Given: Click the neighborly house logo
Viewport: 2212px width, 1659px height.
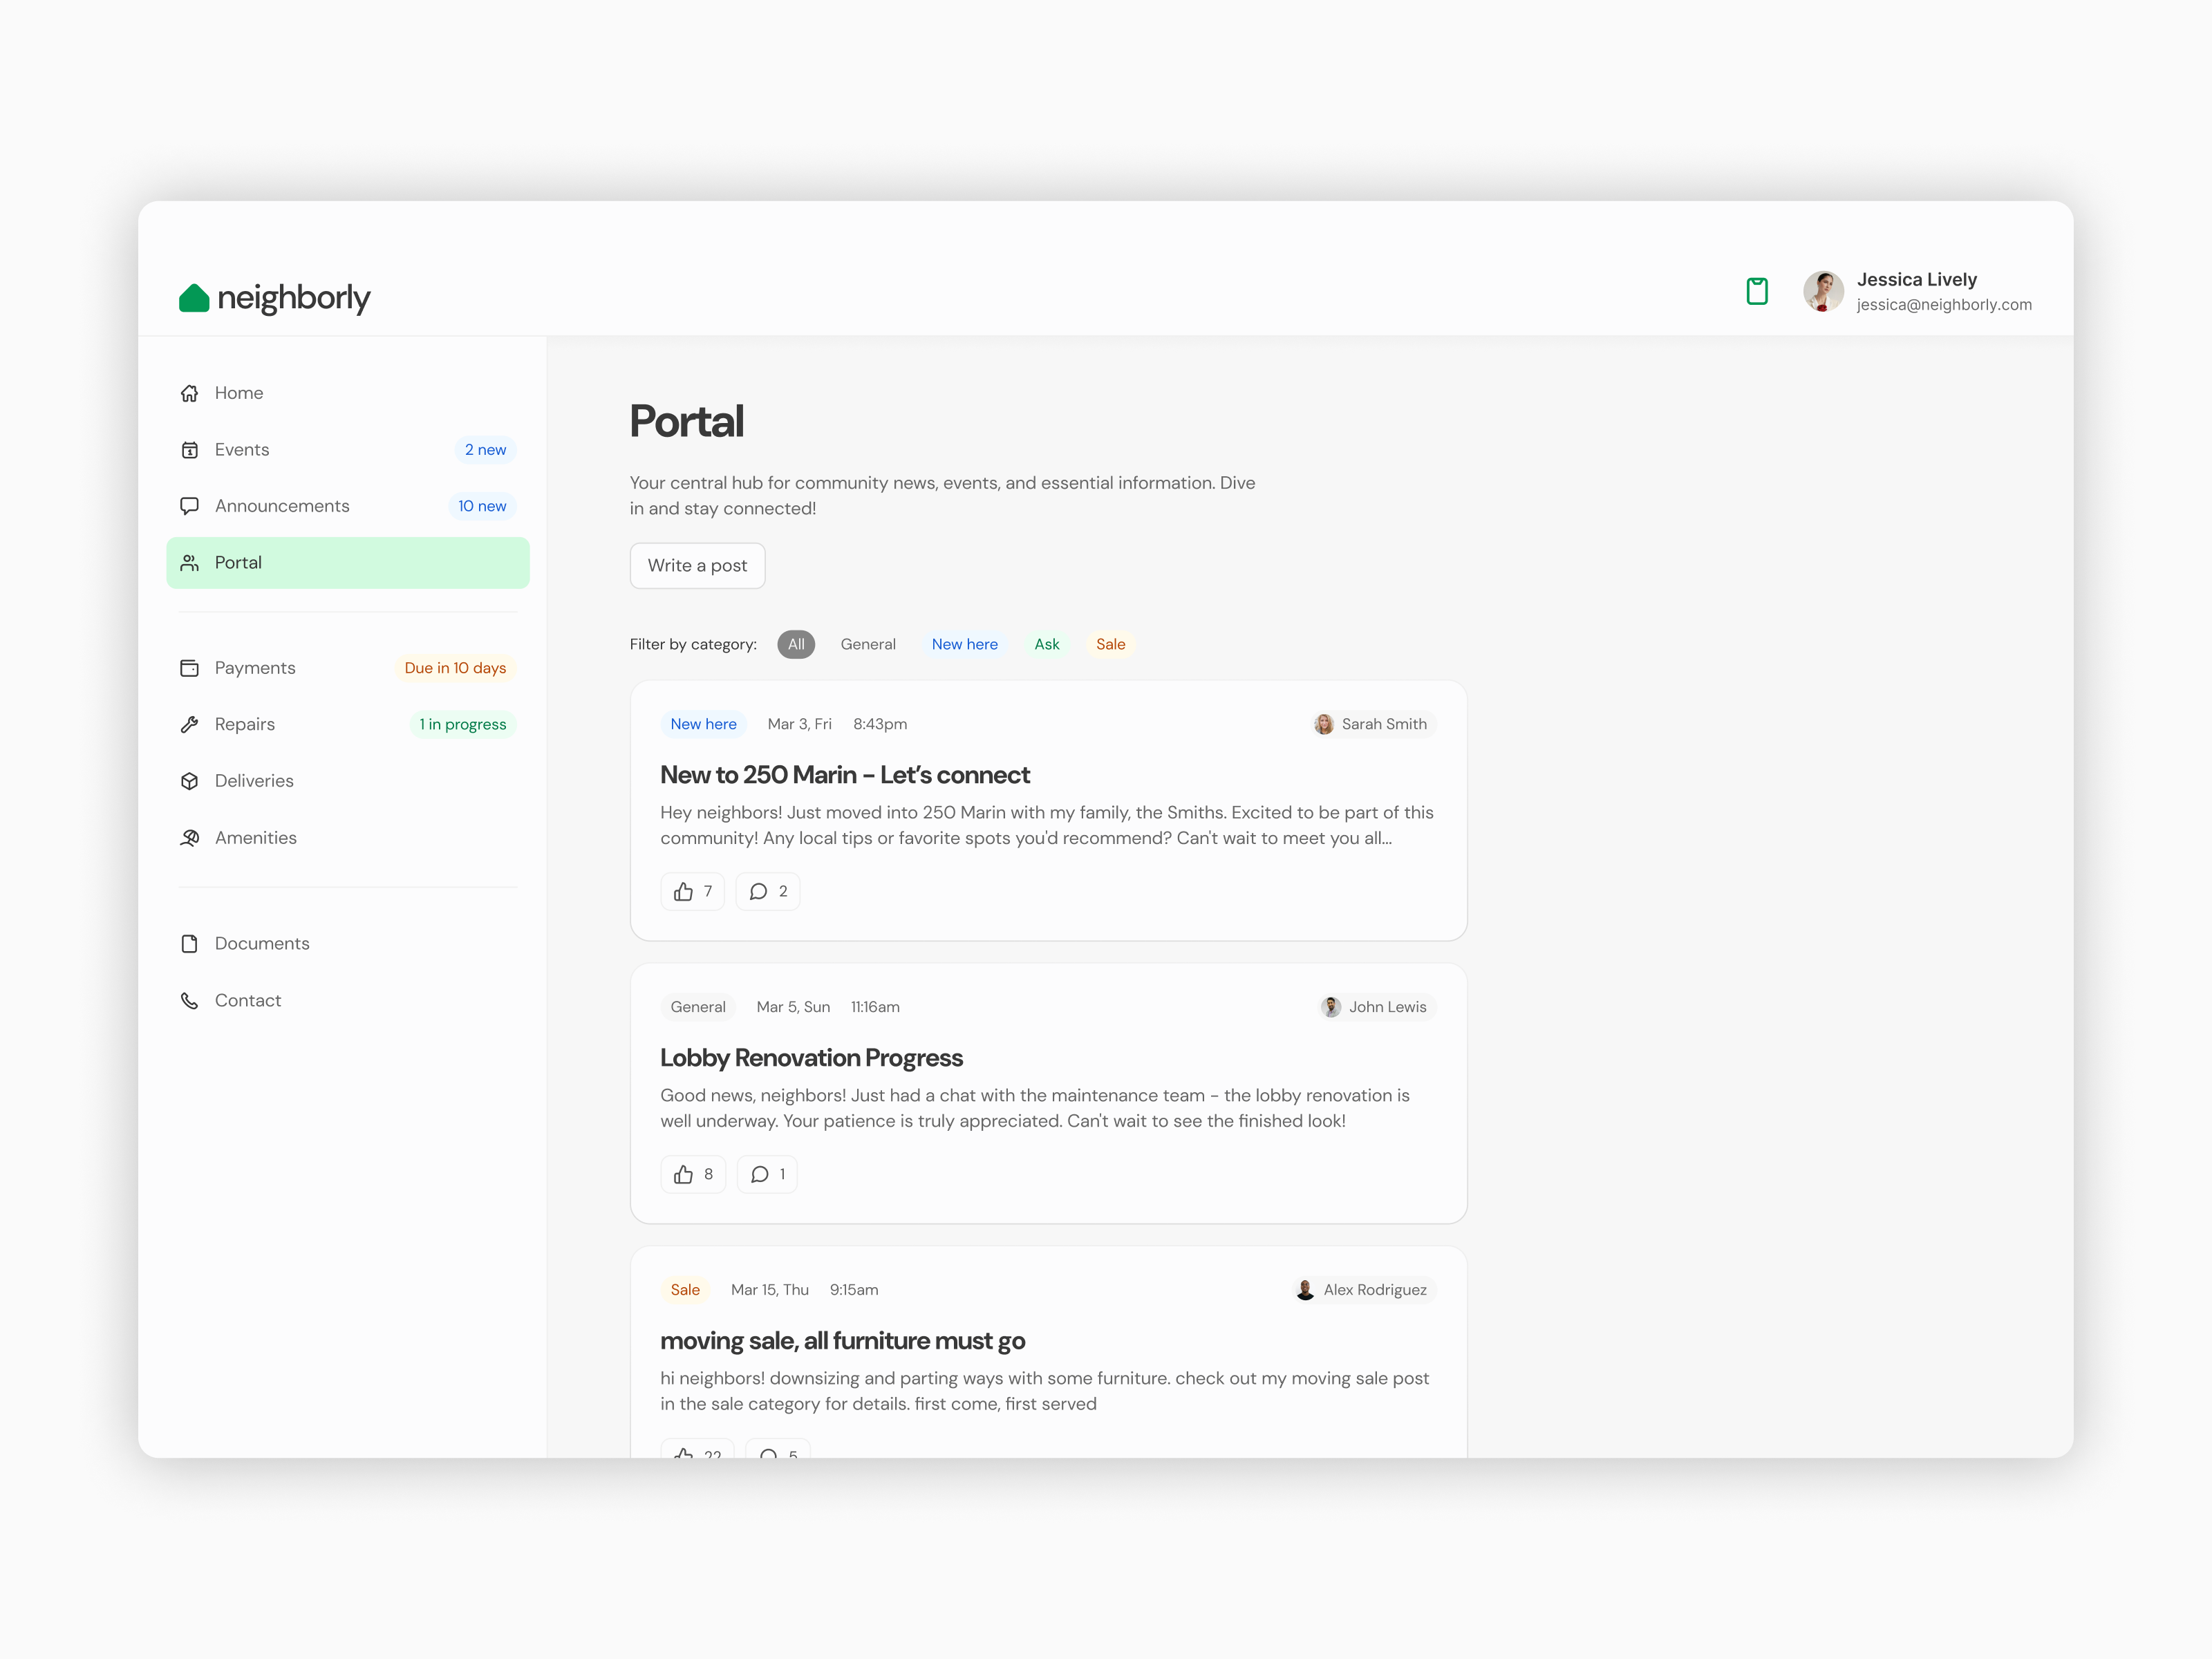Looking at the screenshot, I should 194,298.
